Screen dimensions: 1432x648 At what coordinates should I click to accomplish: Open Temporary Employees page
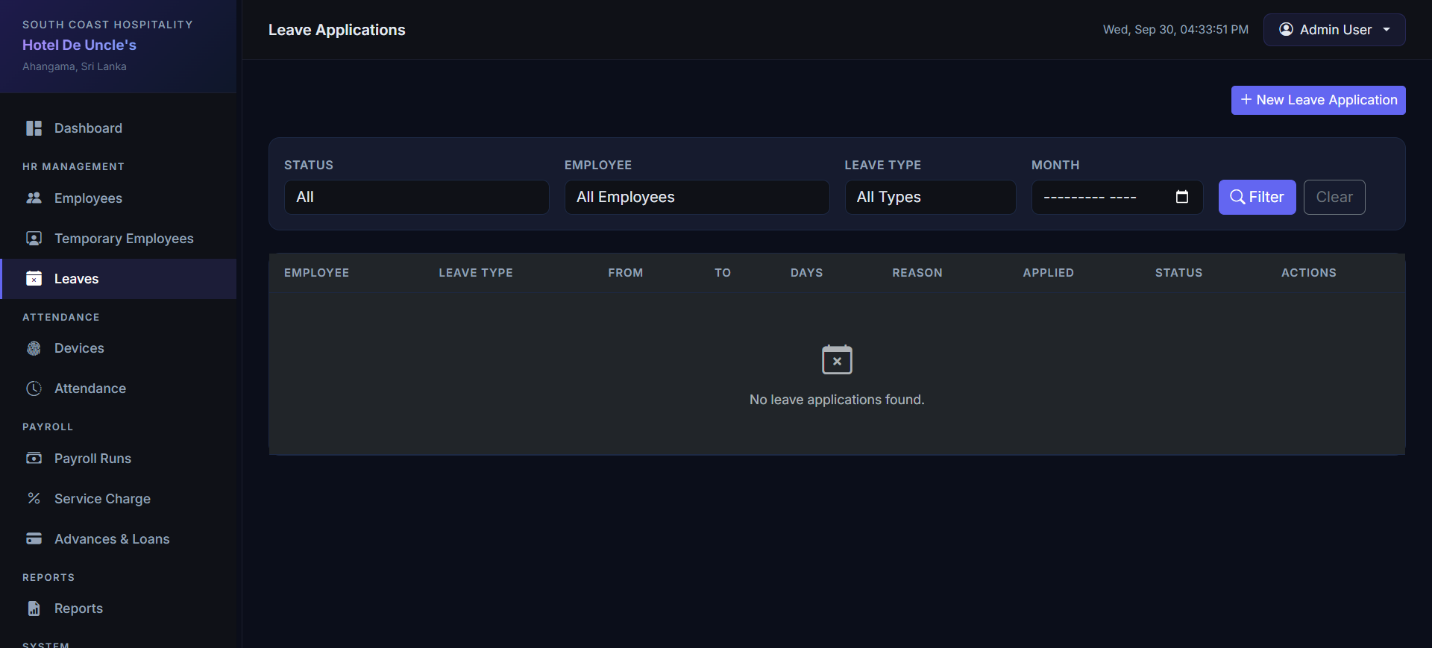(118, 238)
